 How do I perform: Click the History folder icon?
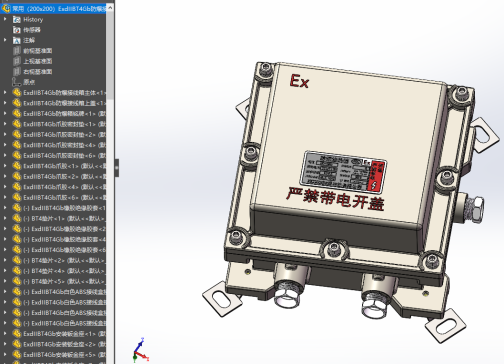pos(17,20)
